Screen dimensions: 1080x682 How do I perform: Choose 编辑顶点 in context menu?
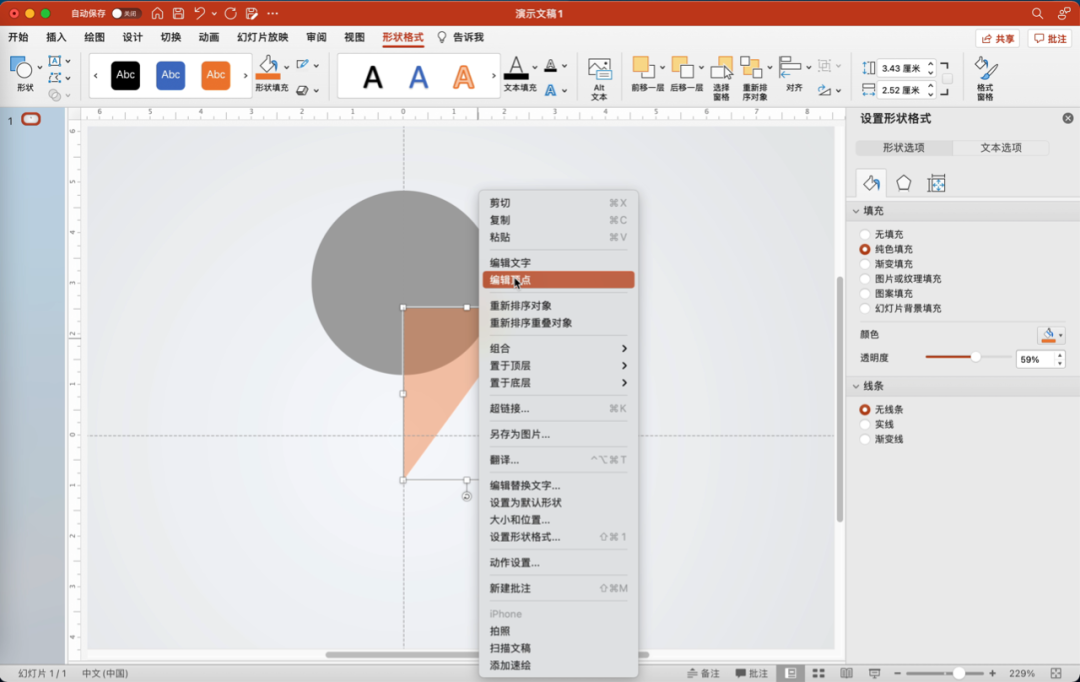click(x=558, y=280)
